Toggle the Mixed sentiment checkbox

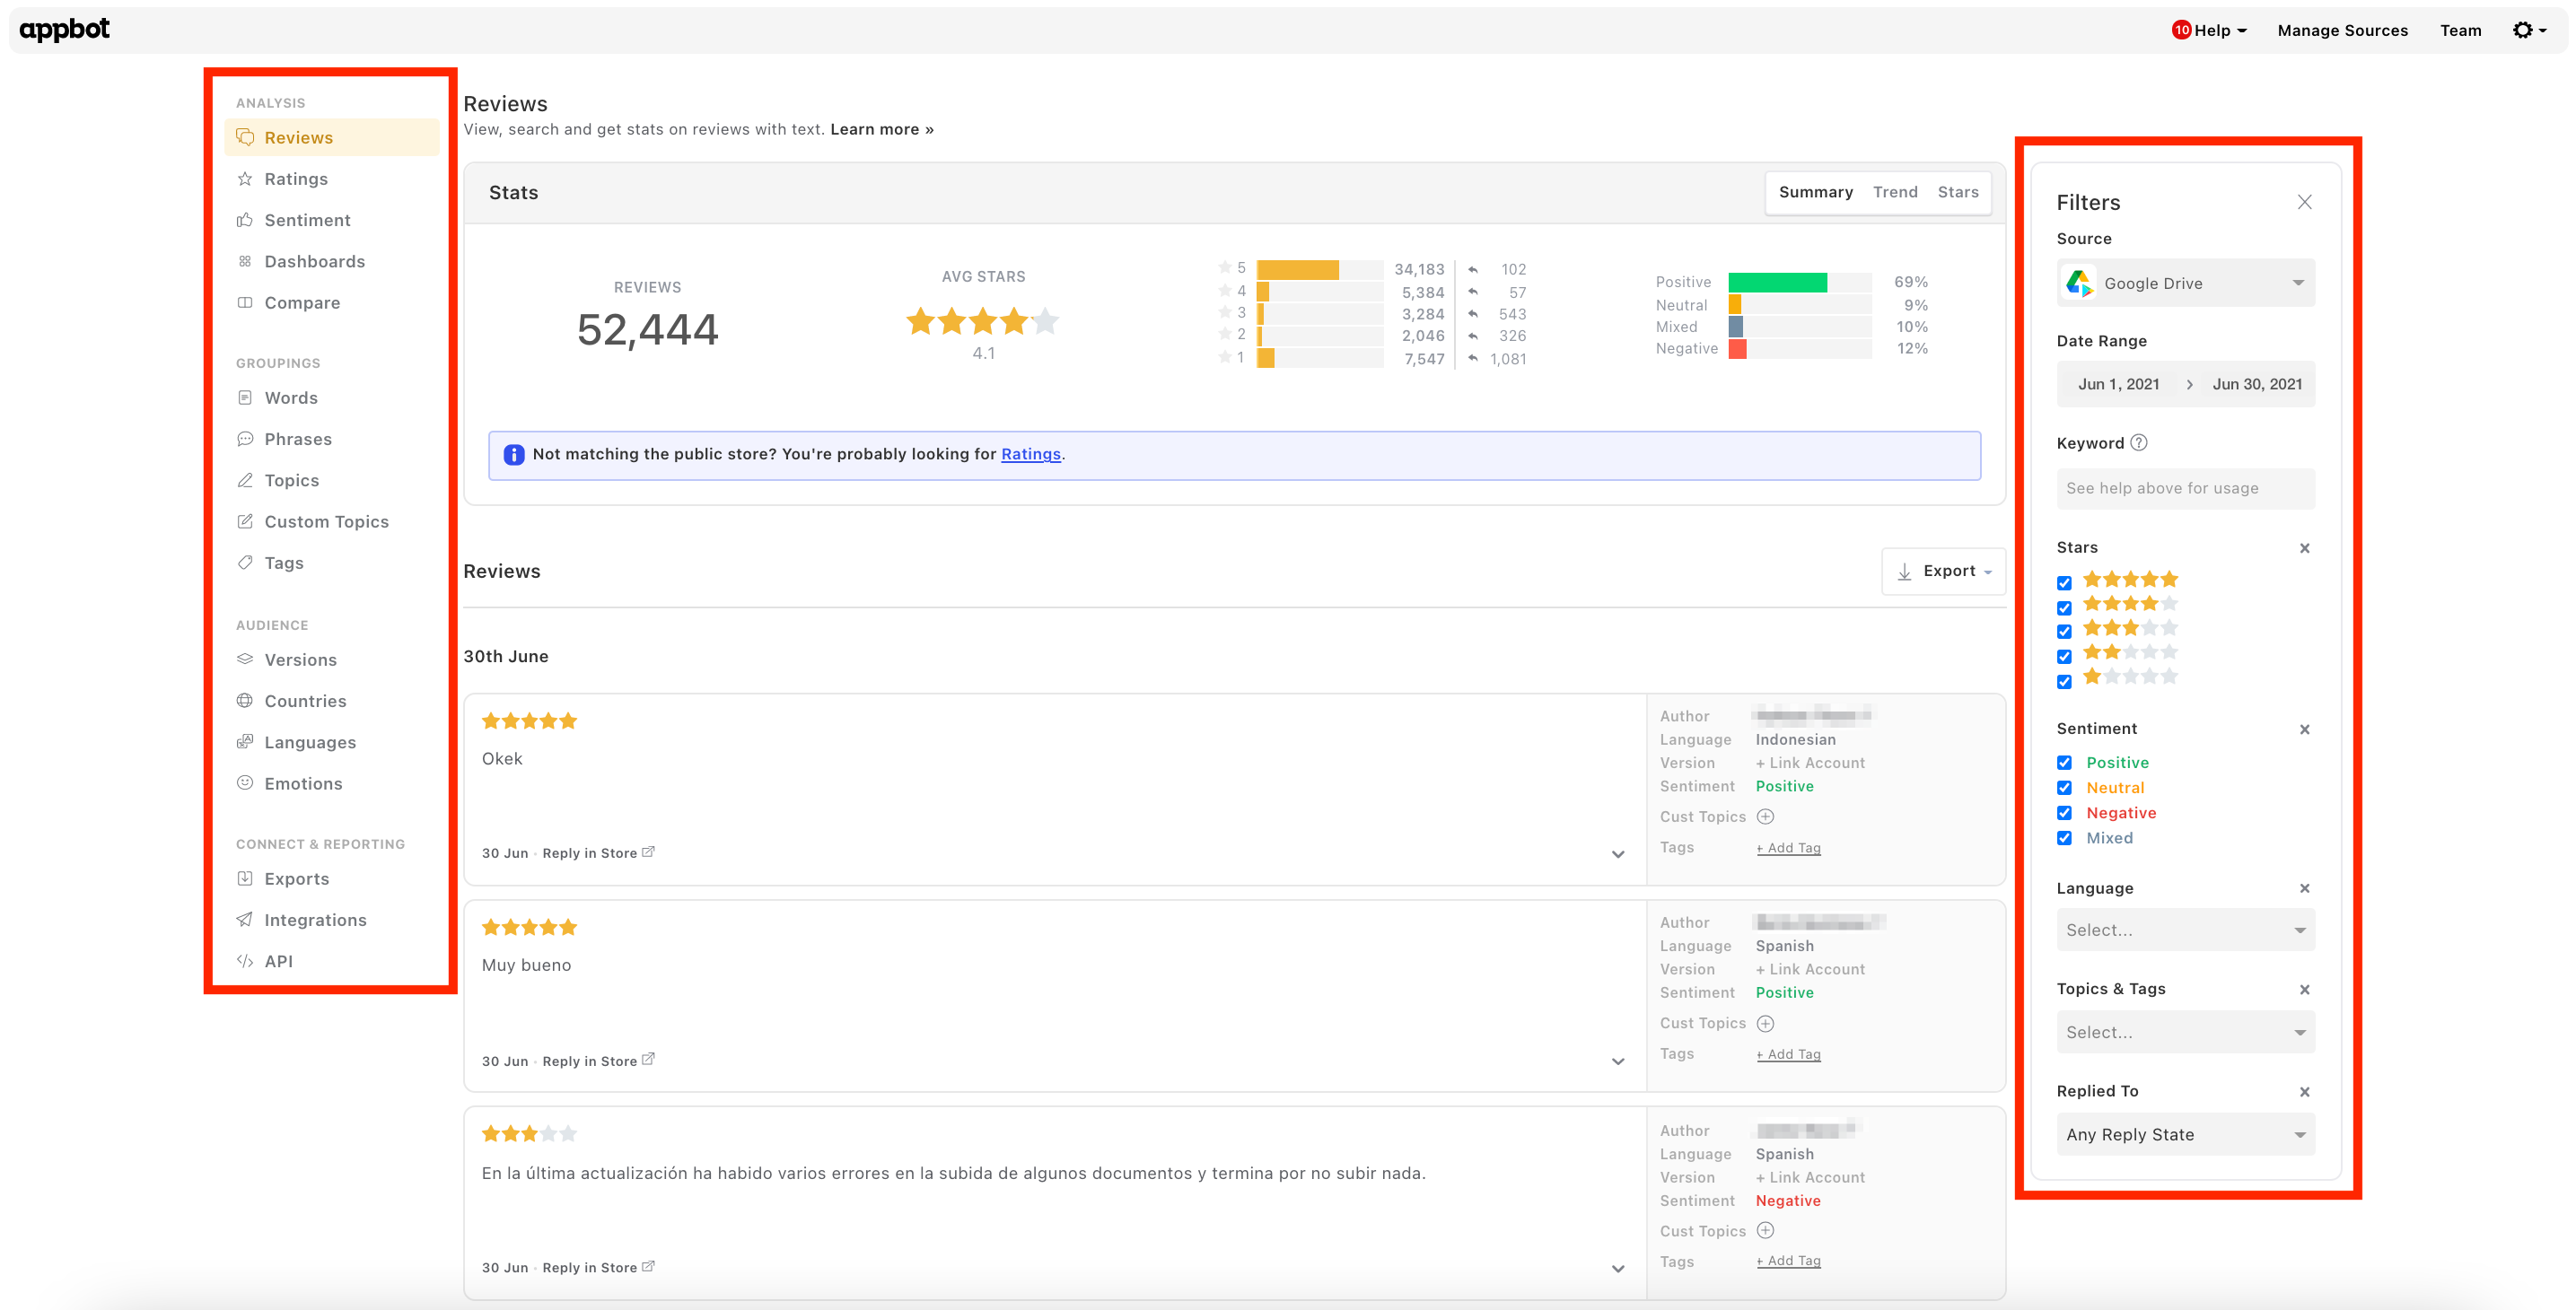point(2065,838)
